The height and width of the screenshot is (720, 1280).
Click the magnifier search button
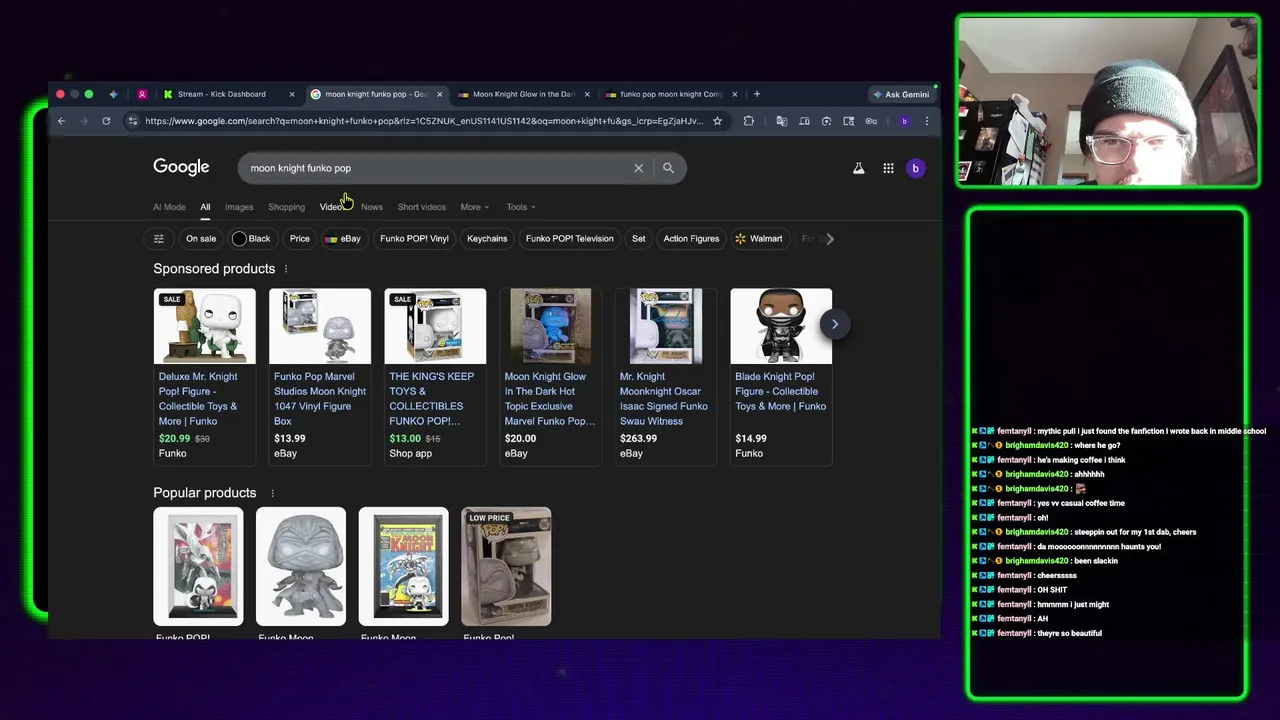tap(668, 168)
